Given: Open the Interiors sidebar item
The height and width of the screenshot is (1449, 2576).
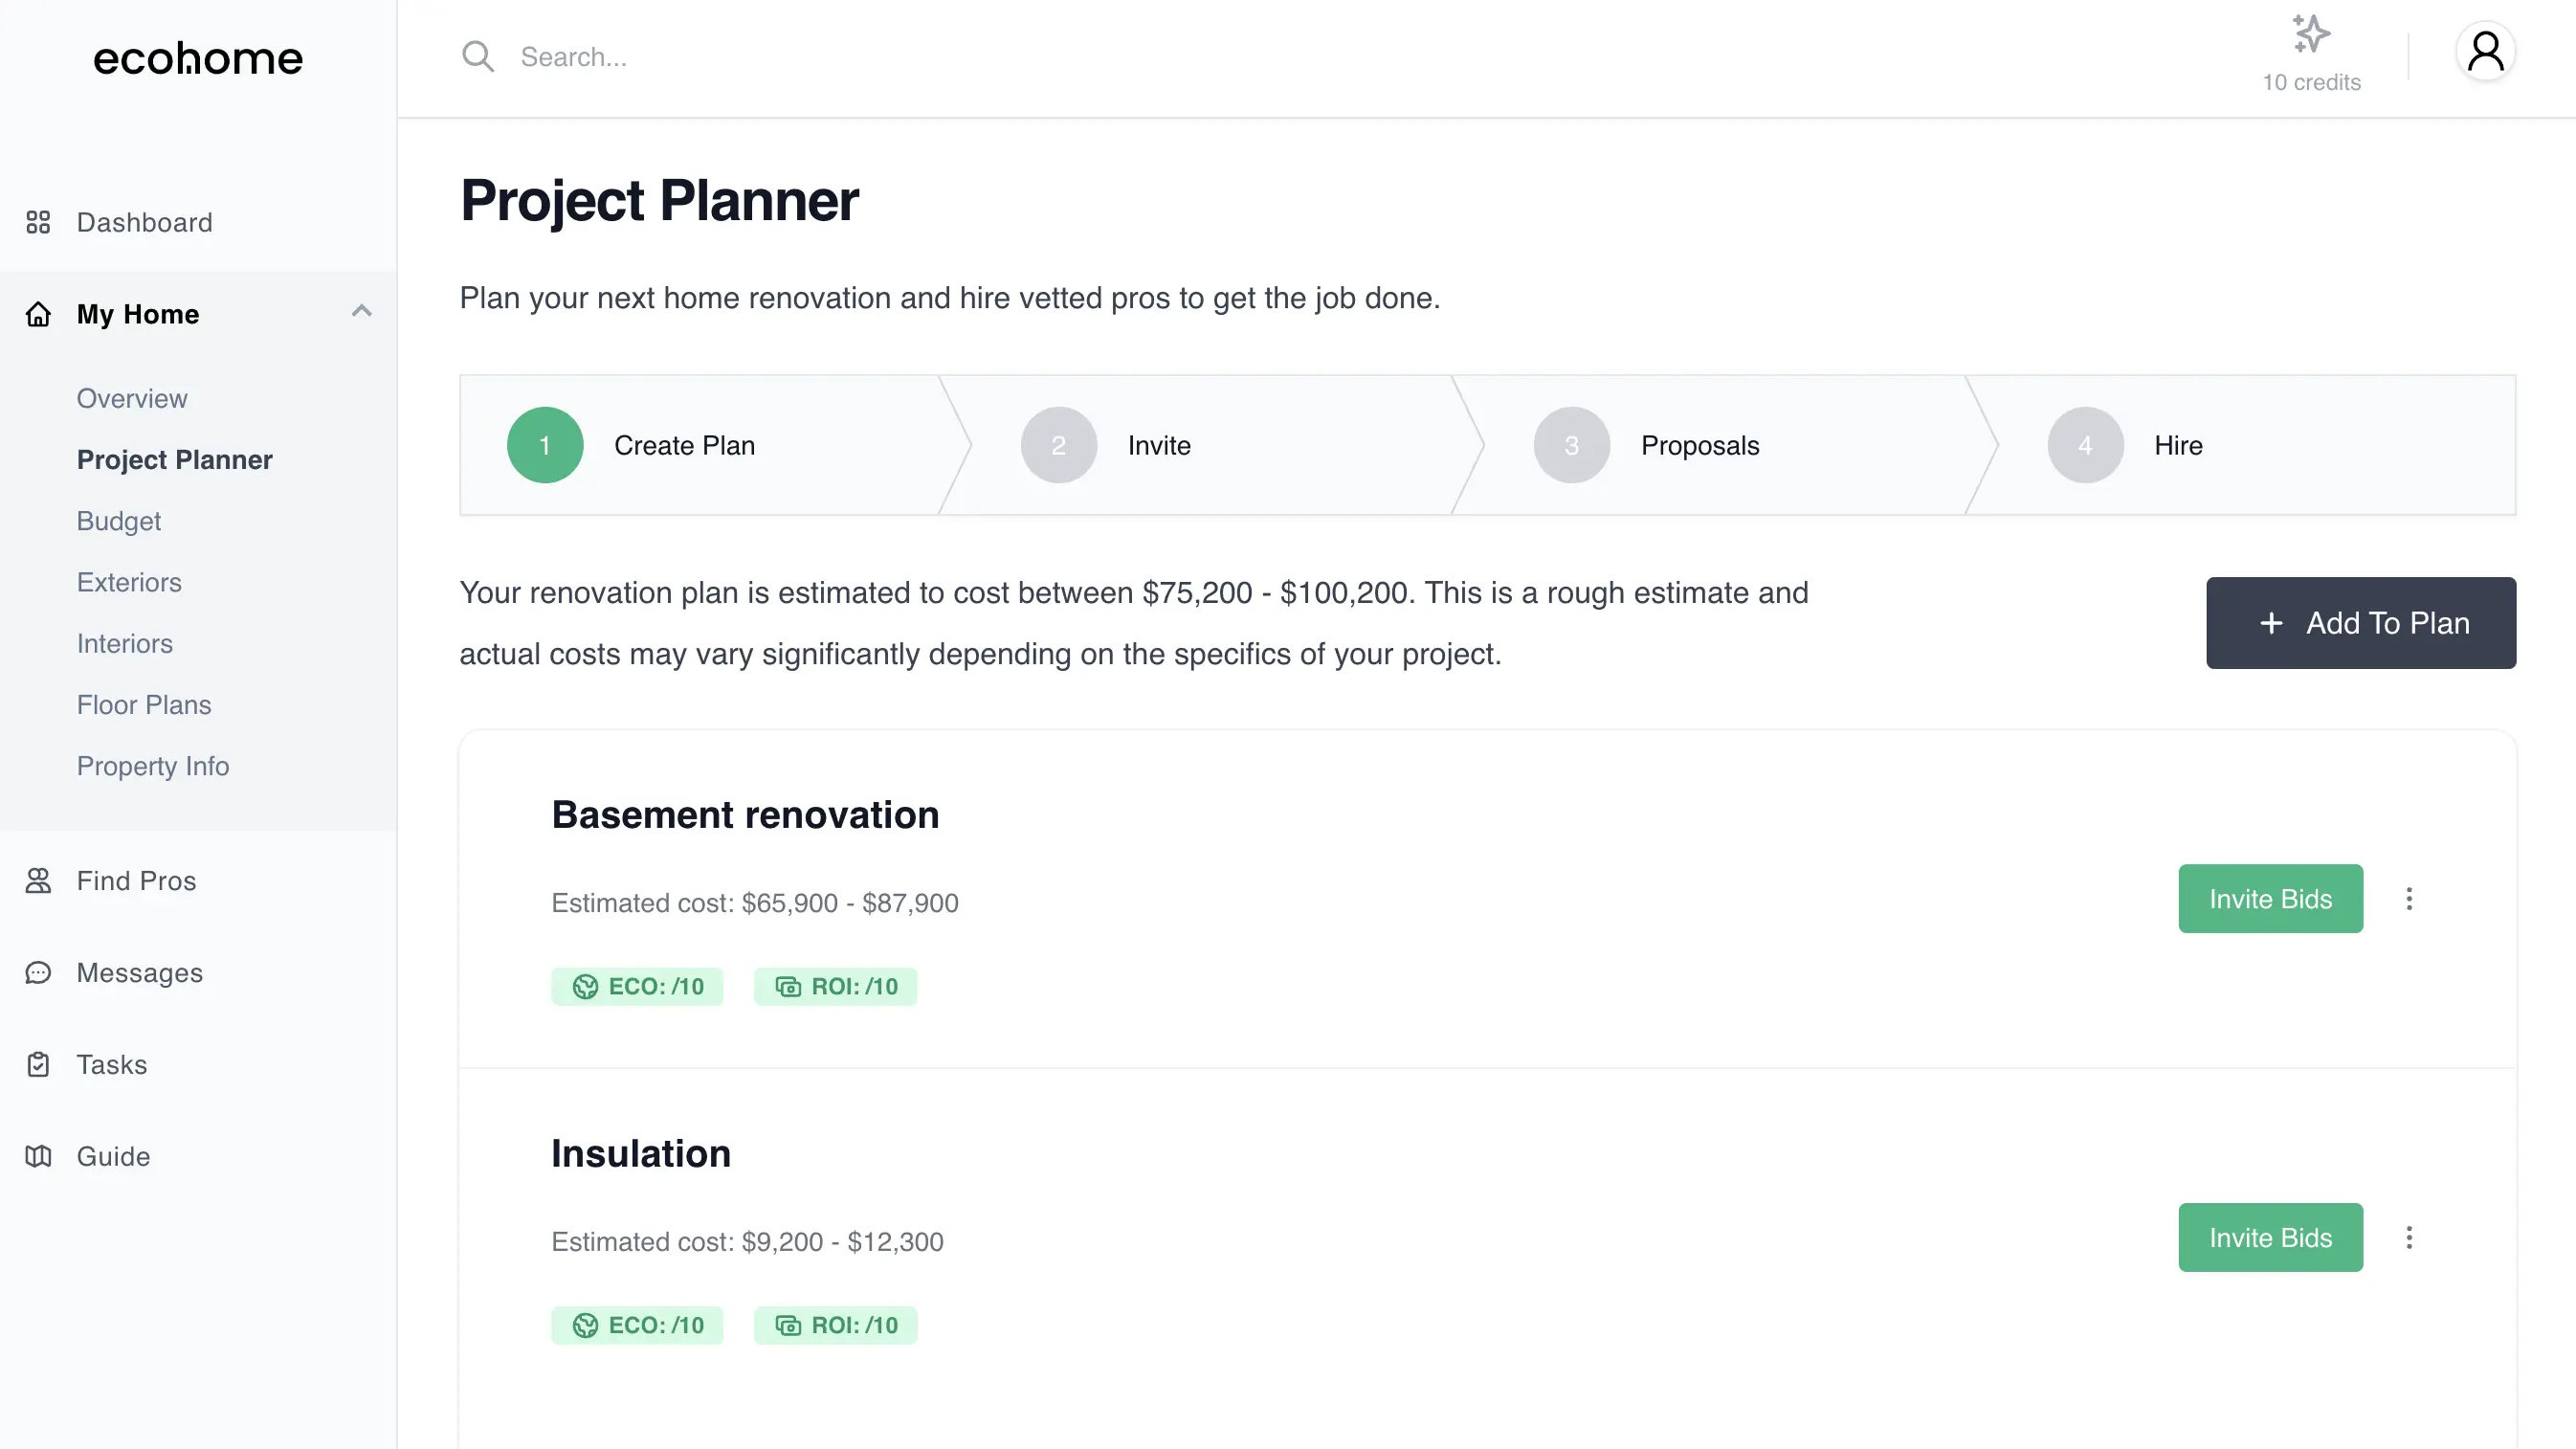Looking at the screenshot, I should (124, 644).
